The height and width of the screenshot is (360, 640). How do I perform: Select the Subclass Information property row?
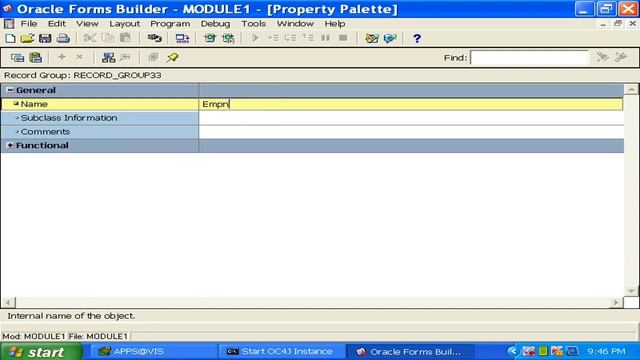tap(312, 118)
